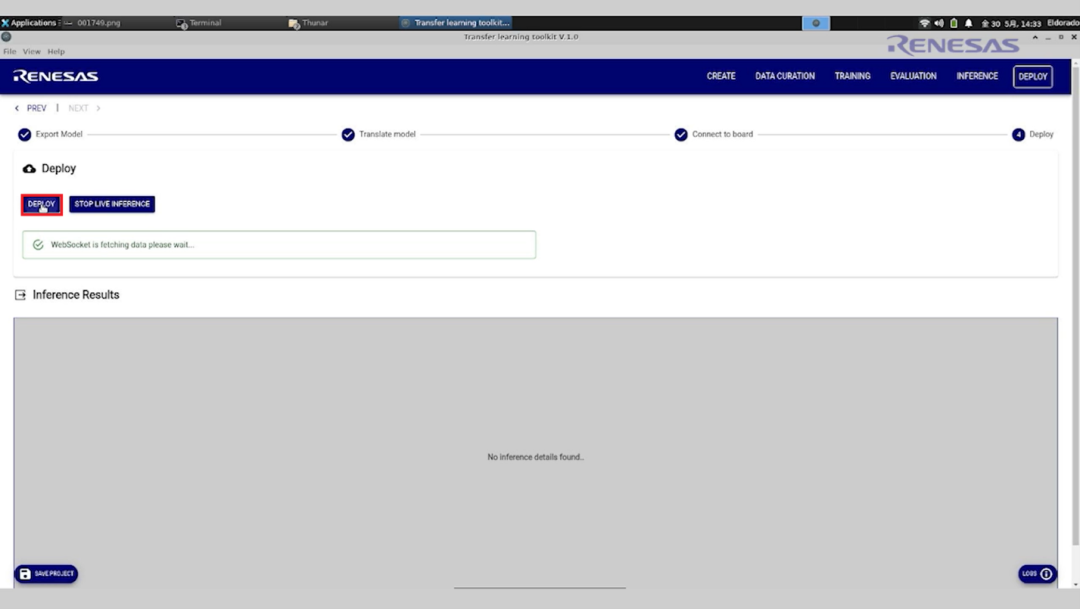The height and width of the screenshot is (609, 1080).
Task: Click the DEPLOY button
Action: point(41,204)
